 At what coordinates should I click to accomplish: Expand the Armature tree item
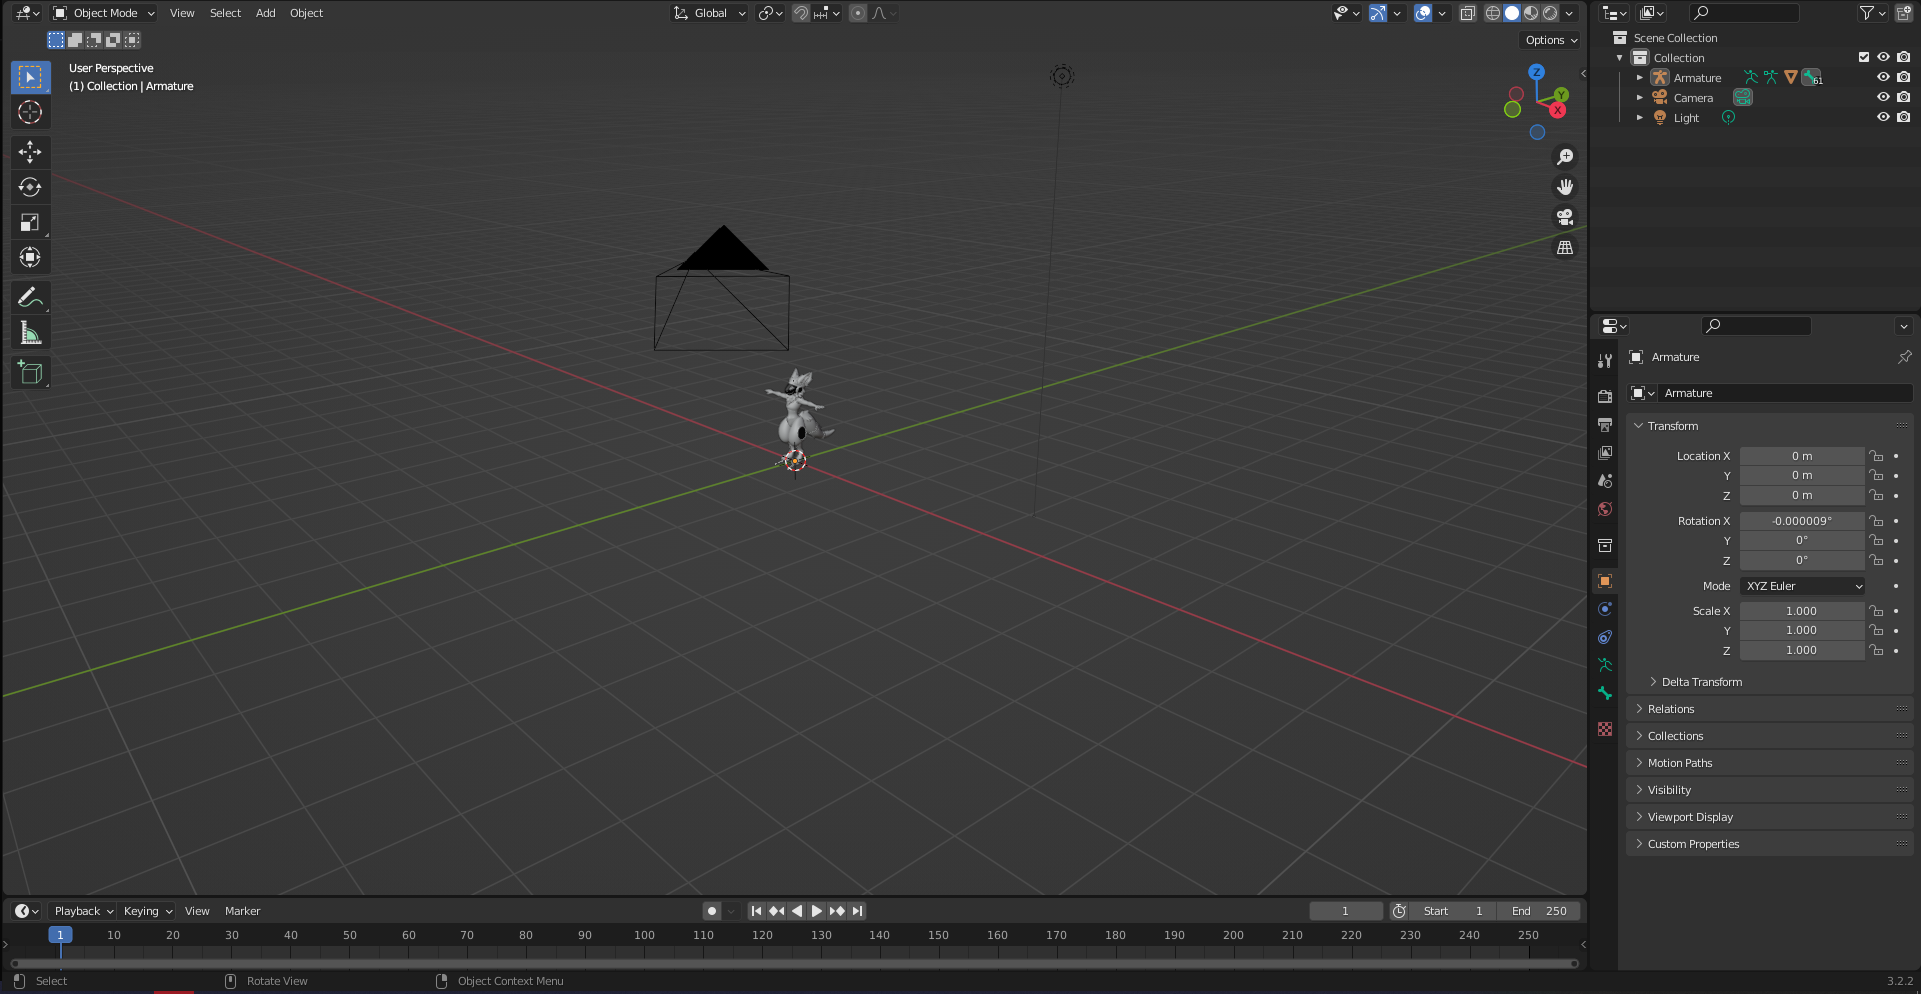[x=1640, y=77]
